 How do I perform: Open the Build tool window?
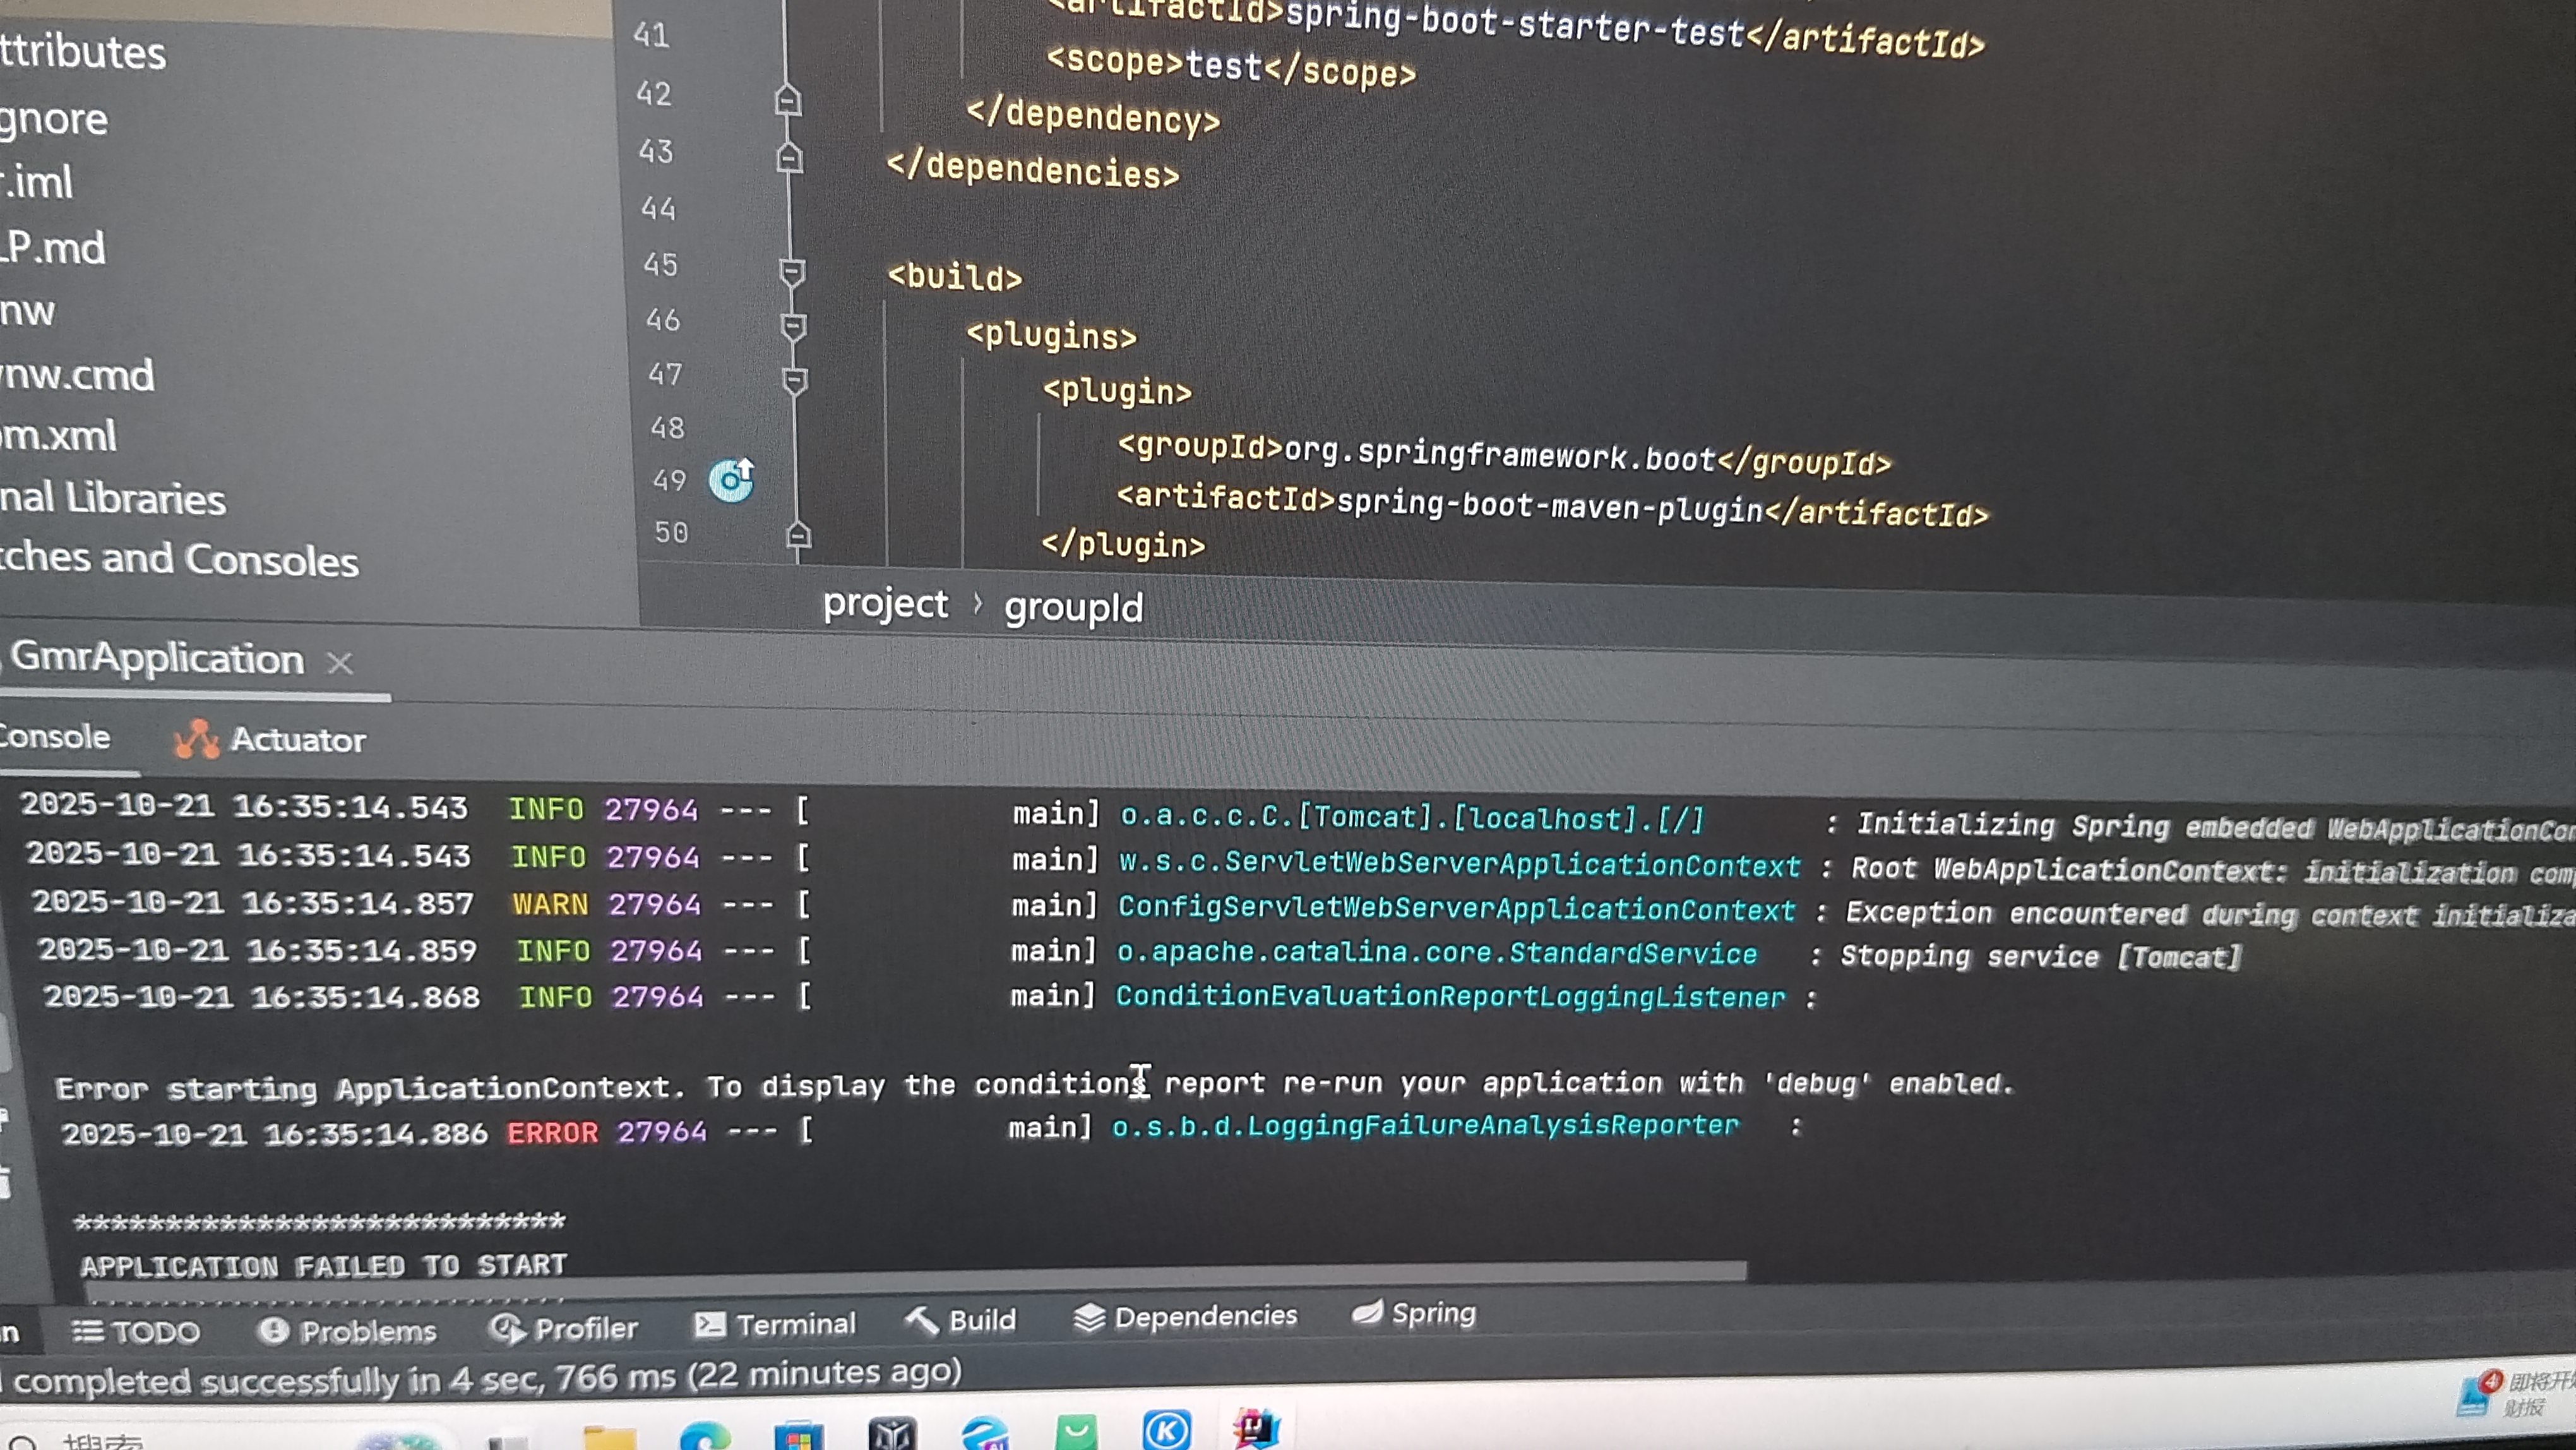(x=960, y=1320)
